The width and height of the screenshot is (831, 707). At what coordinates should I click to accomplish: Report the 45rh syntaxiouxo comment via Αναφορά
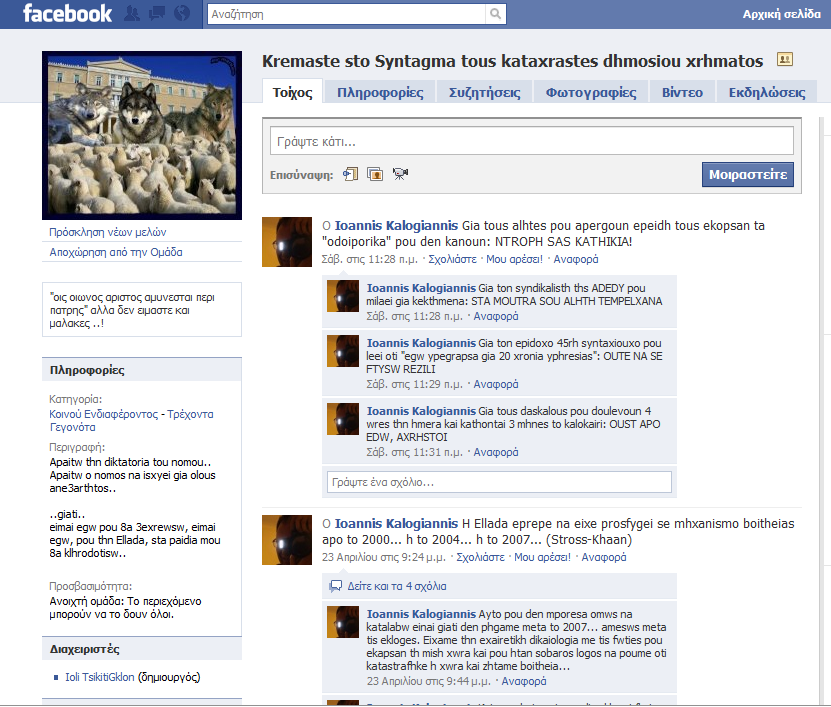click(496, 384)
